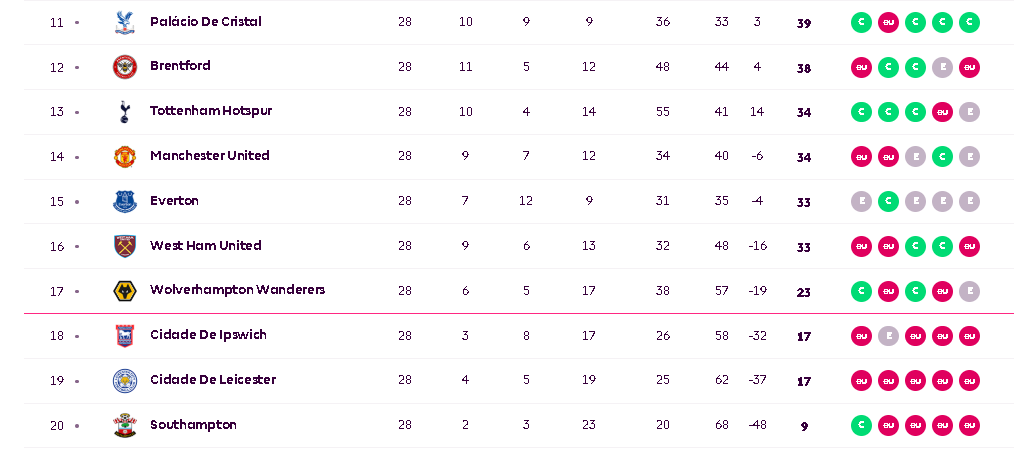The image size is (1014, 454).
Task: Click the Everton club badge
Action: point(124,201)
